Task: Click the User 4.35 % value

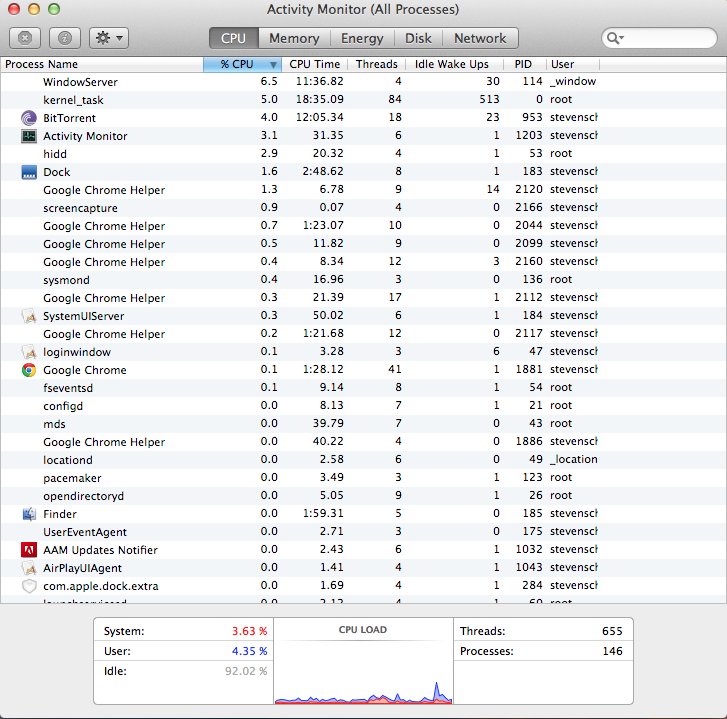Action: (x=249, y=651)
